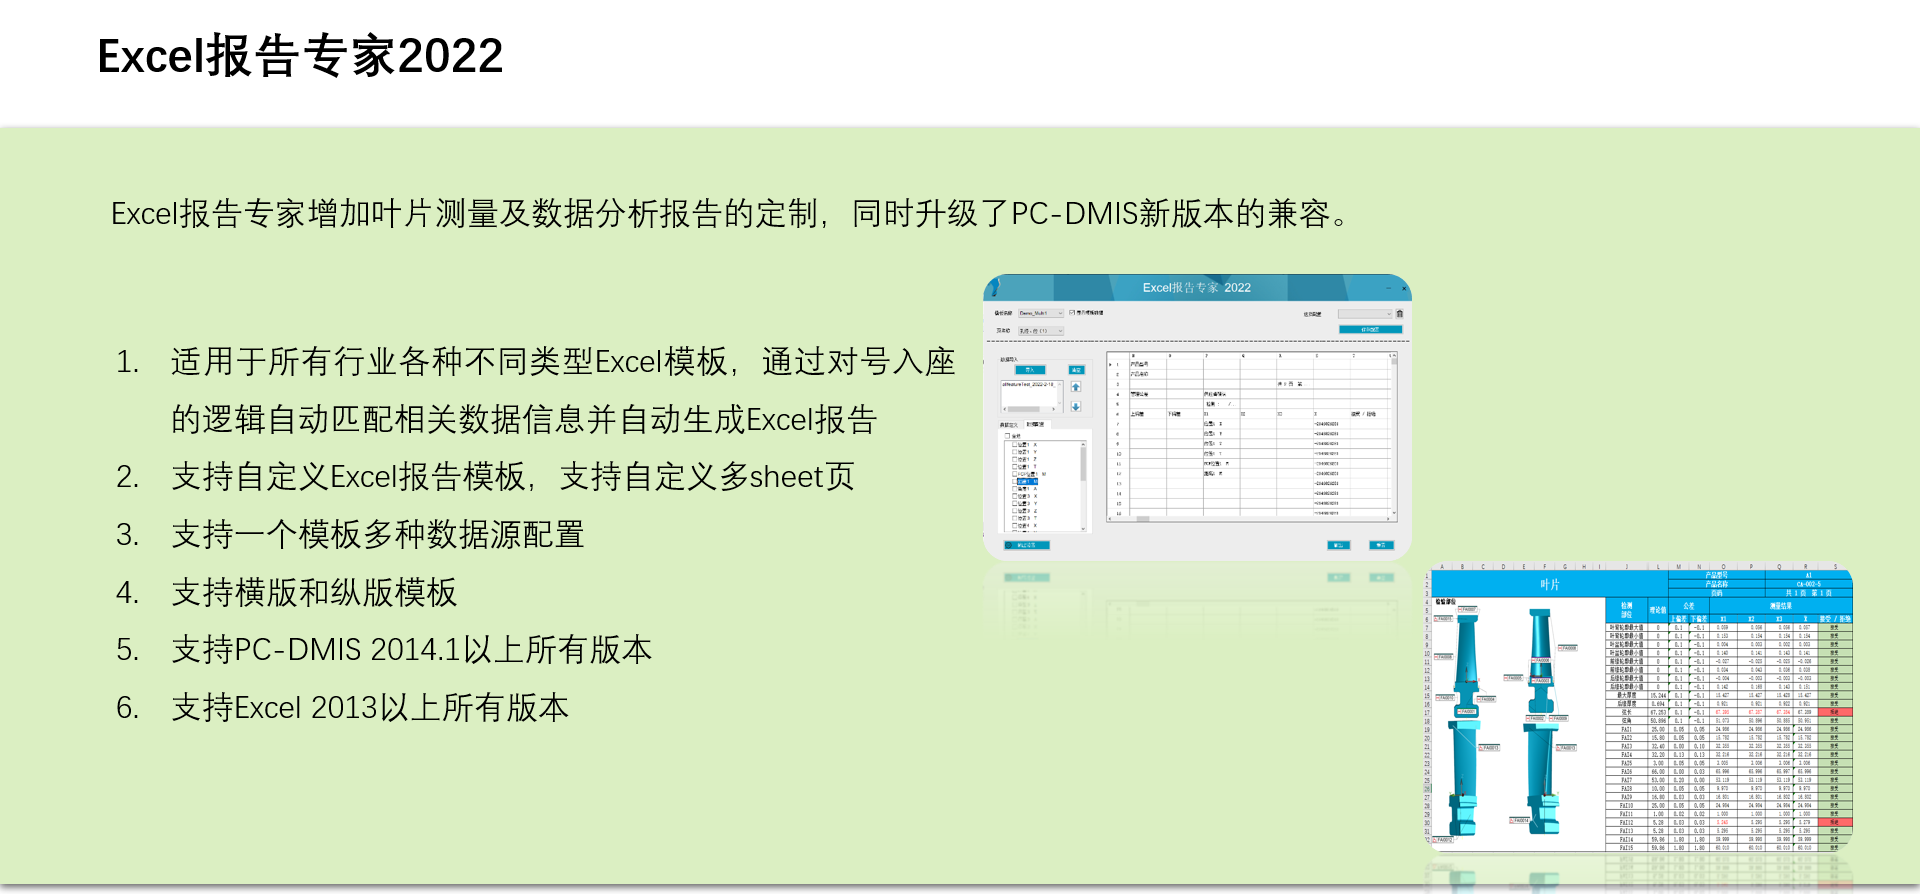This screenshot has width=1920, height=894.
Task: Close the Excel报告专家 2022 window
Action: click(1404, 288)
